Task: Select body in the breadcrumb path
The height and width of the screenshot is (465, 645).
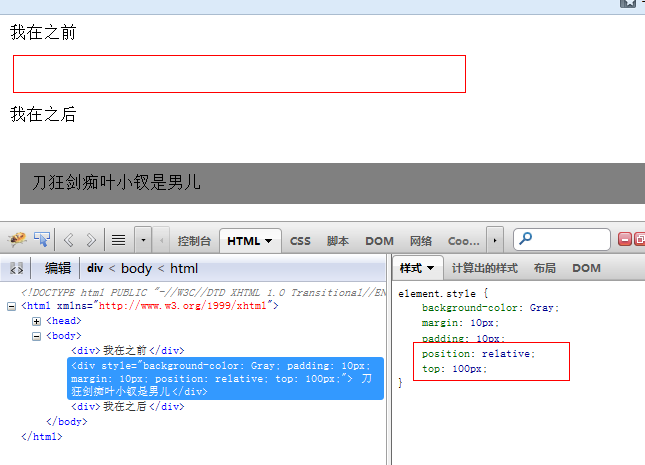Action: point(136,269)
